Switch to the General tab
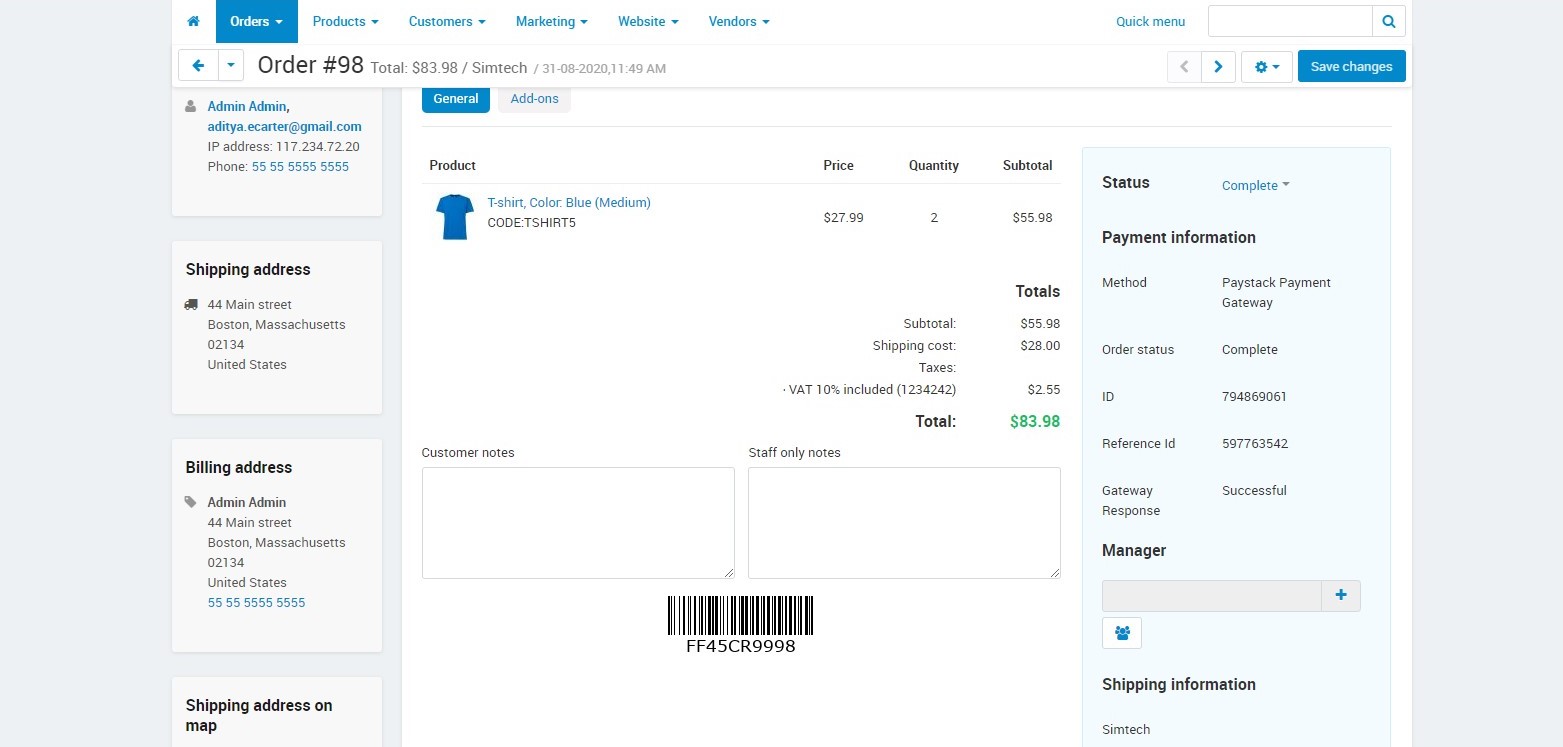This screenshot has width=1563, height=747. pyautogui.click(x=456, y=99)
